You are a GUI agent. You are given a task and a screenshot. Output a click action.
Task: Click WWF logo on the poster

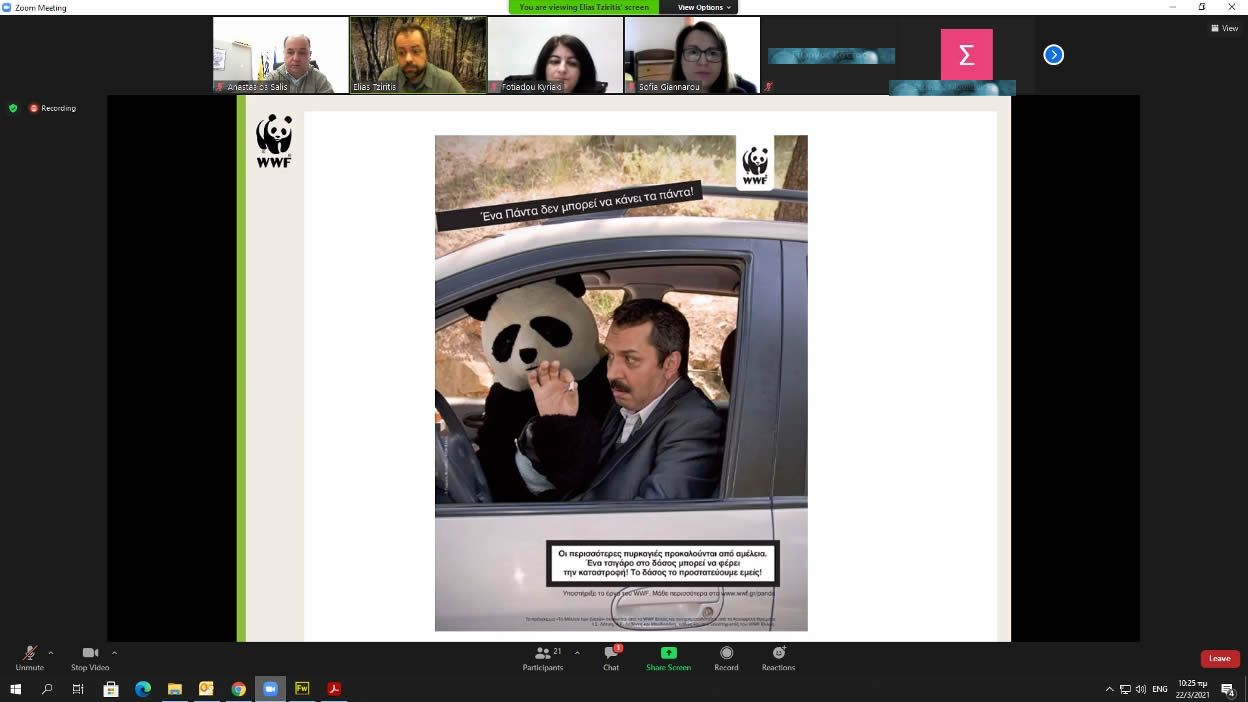click(755, 162)
